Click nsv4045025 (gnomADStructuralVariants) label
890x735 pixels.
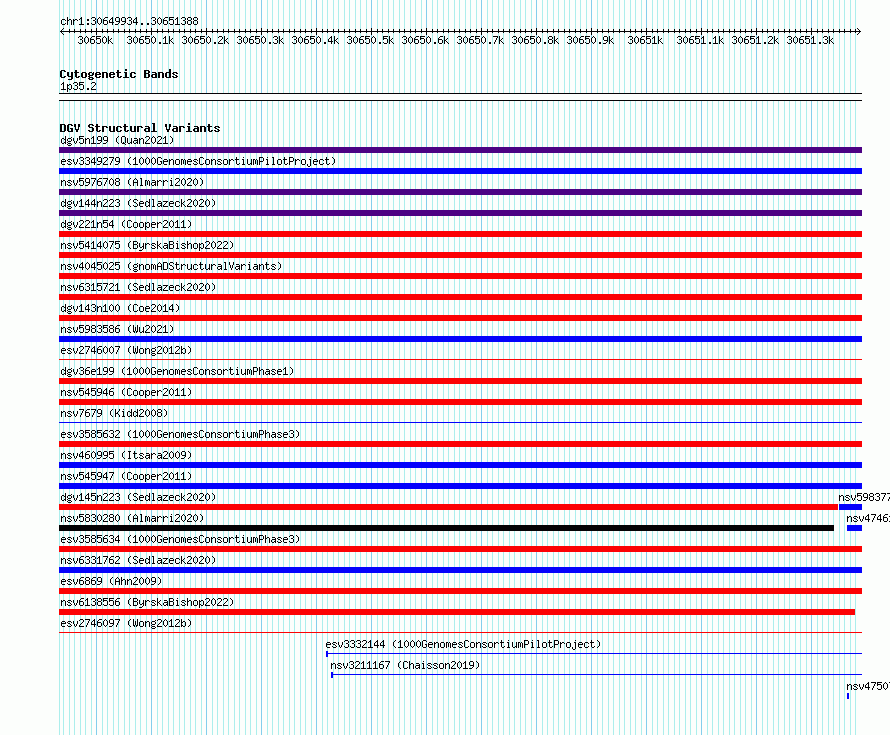pyautogui.click(x=171, y=266)
